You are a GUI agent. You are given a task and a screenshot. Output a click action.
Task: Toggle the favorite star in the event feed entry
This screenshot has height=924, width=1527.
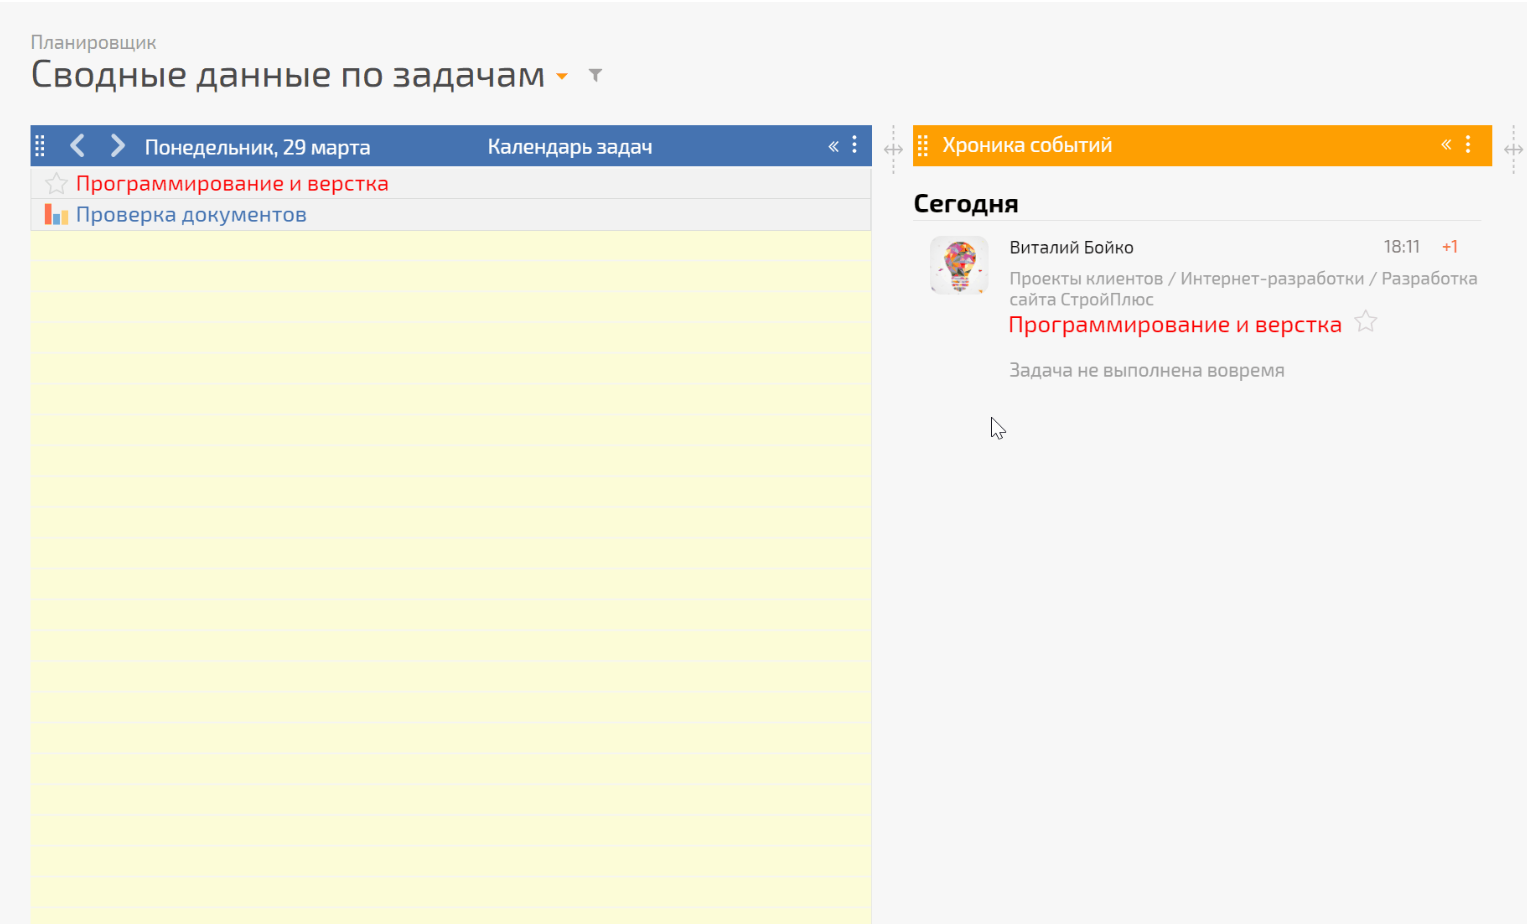point(1366,322)
